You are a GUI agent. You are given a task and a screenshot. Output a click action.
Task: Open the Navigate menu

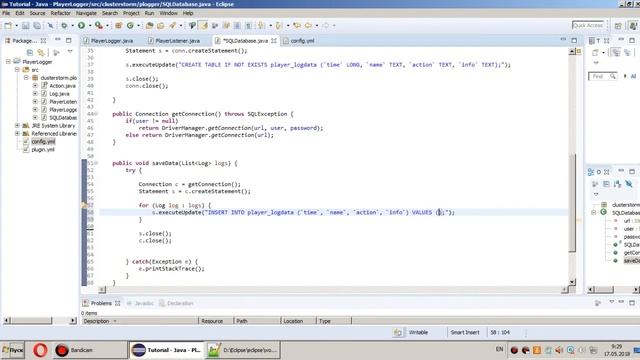point(86,13)
